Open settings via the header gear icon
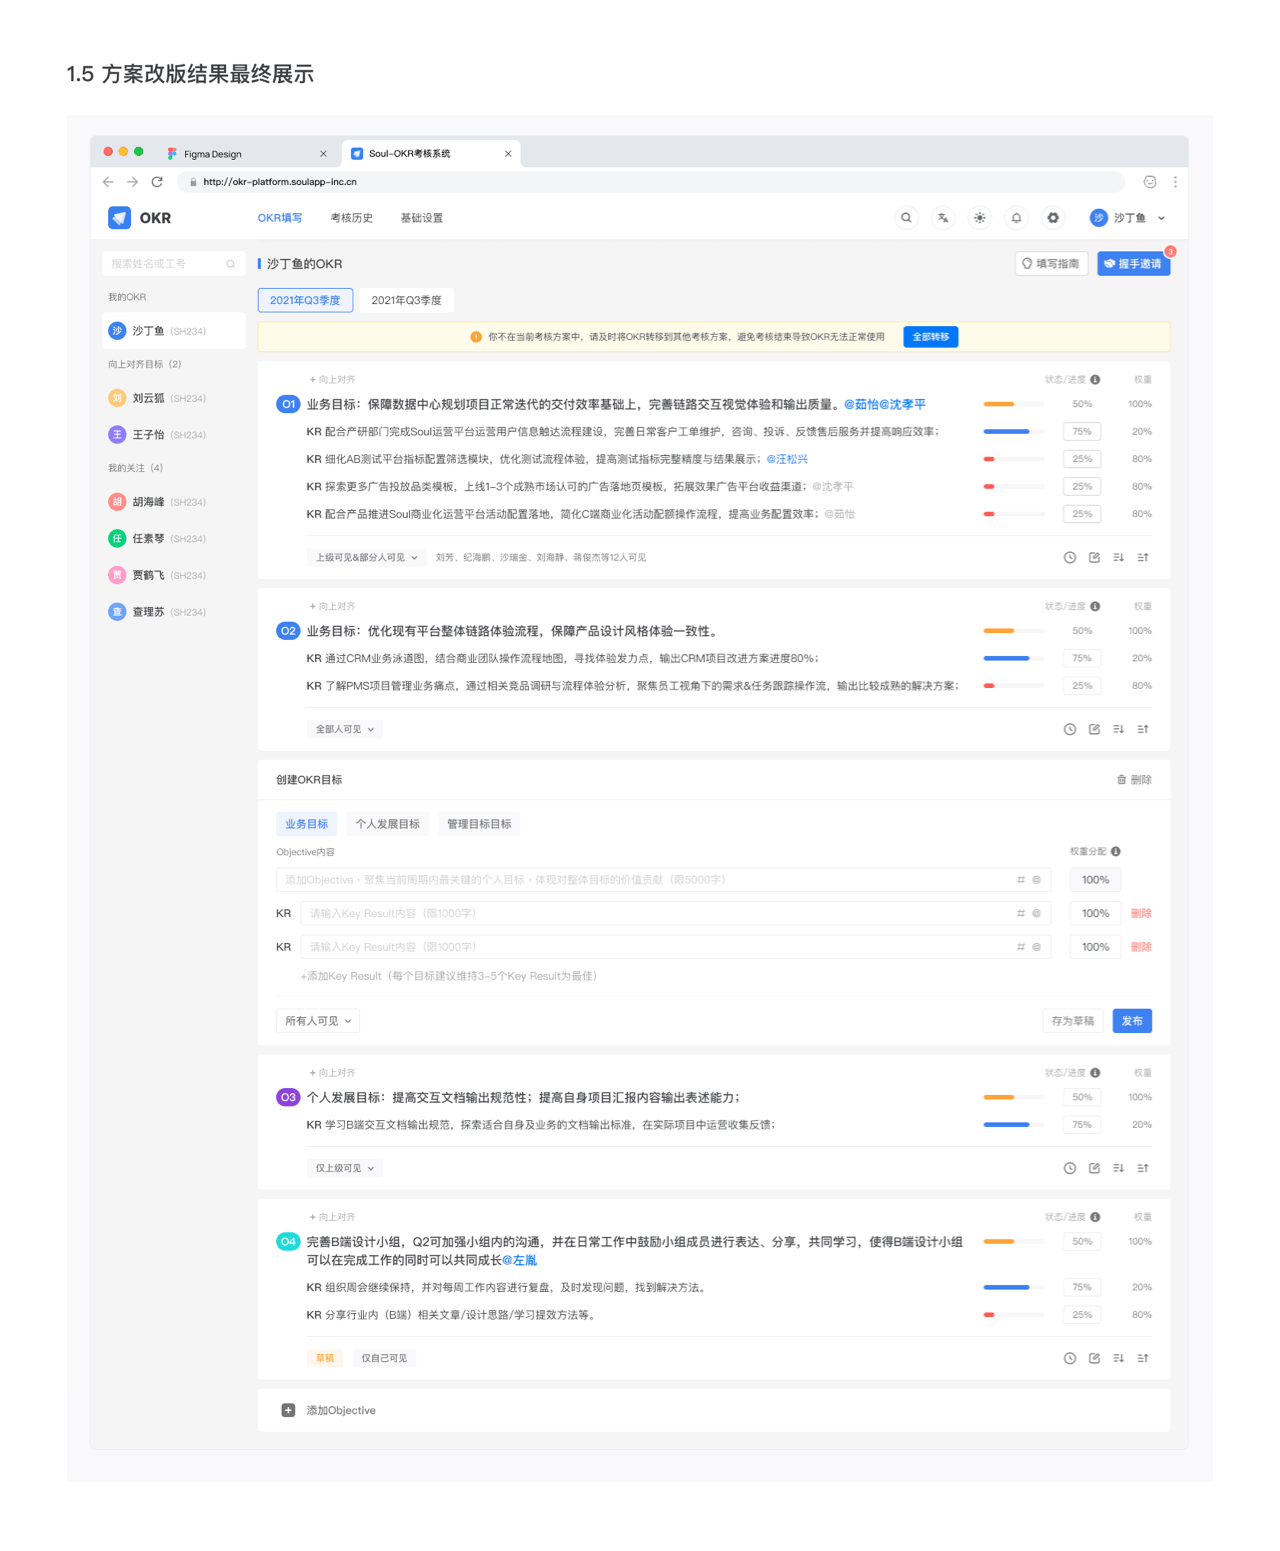 (x=1053, y=218)
